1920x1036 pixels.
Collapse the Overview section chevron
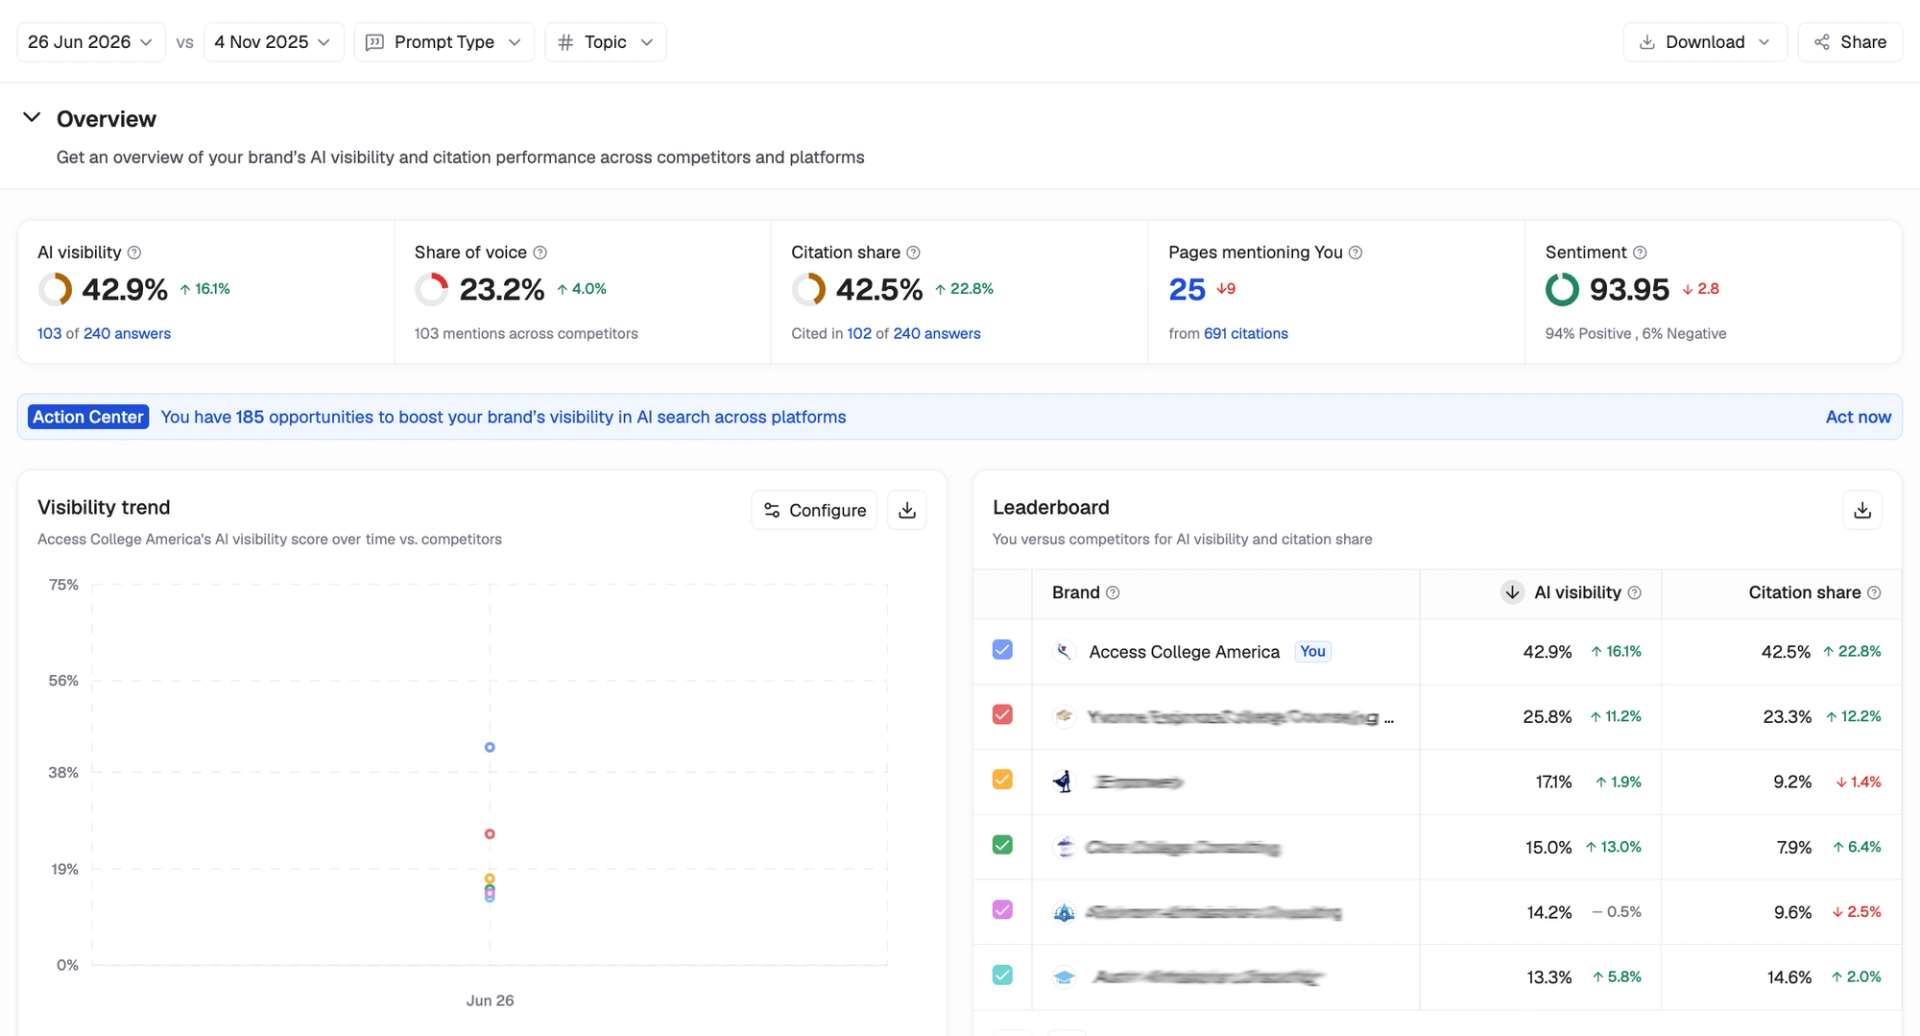[32, 118]
